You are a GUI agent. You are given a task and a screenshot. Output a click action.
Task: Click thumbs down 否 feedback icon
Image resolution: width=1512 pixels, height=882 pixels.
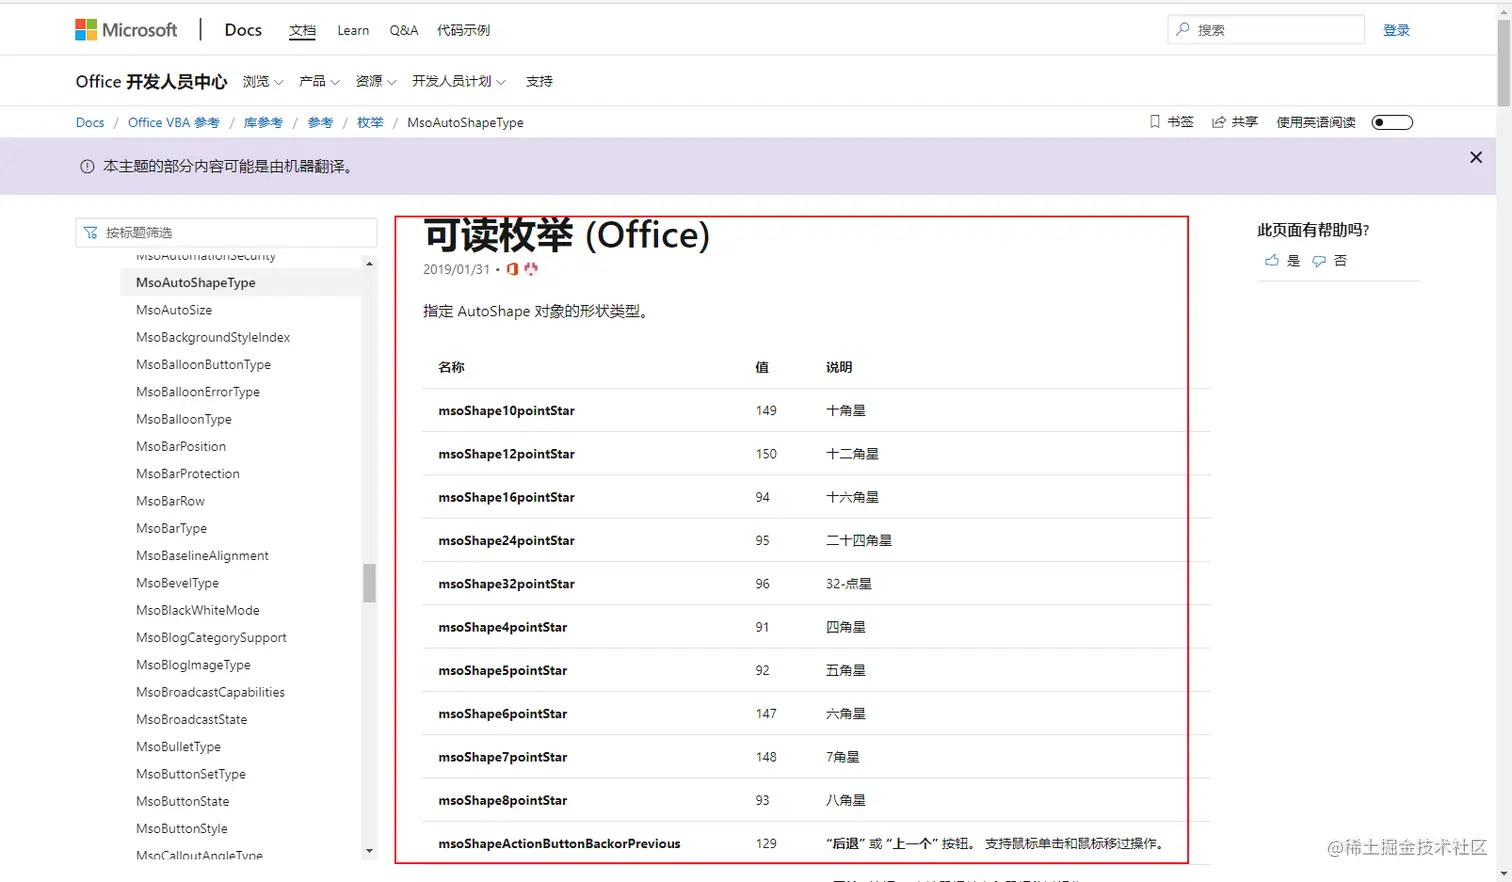tap(1319, 260)
